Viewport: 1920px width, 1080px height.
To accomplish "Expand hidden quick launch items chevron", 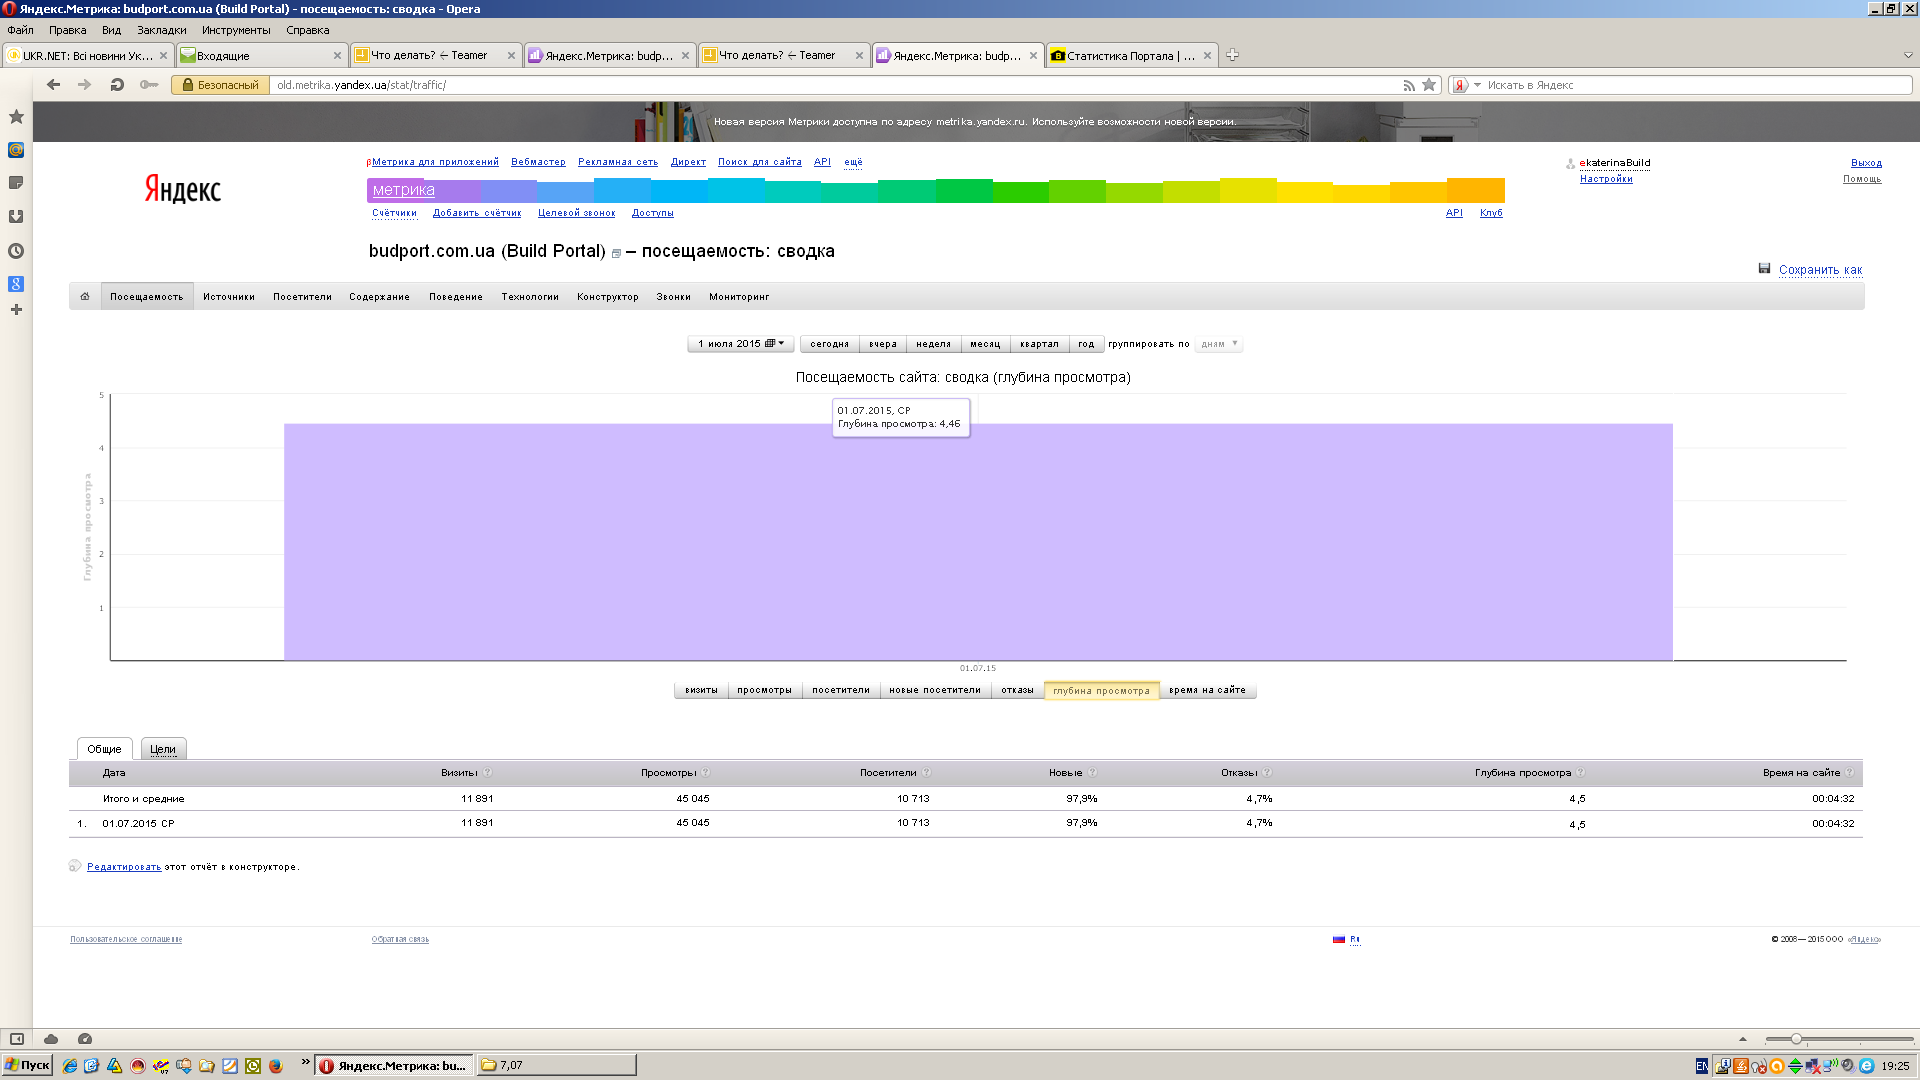I will tap(305, 1063).
